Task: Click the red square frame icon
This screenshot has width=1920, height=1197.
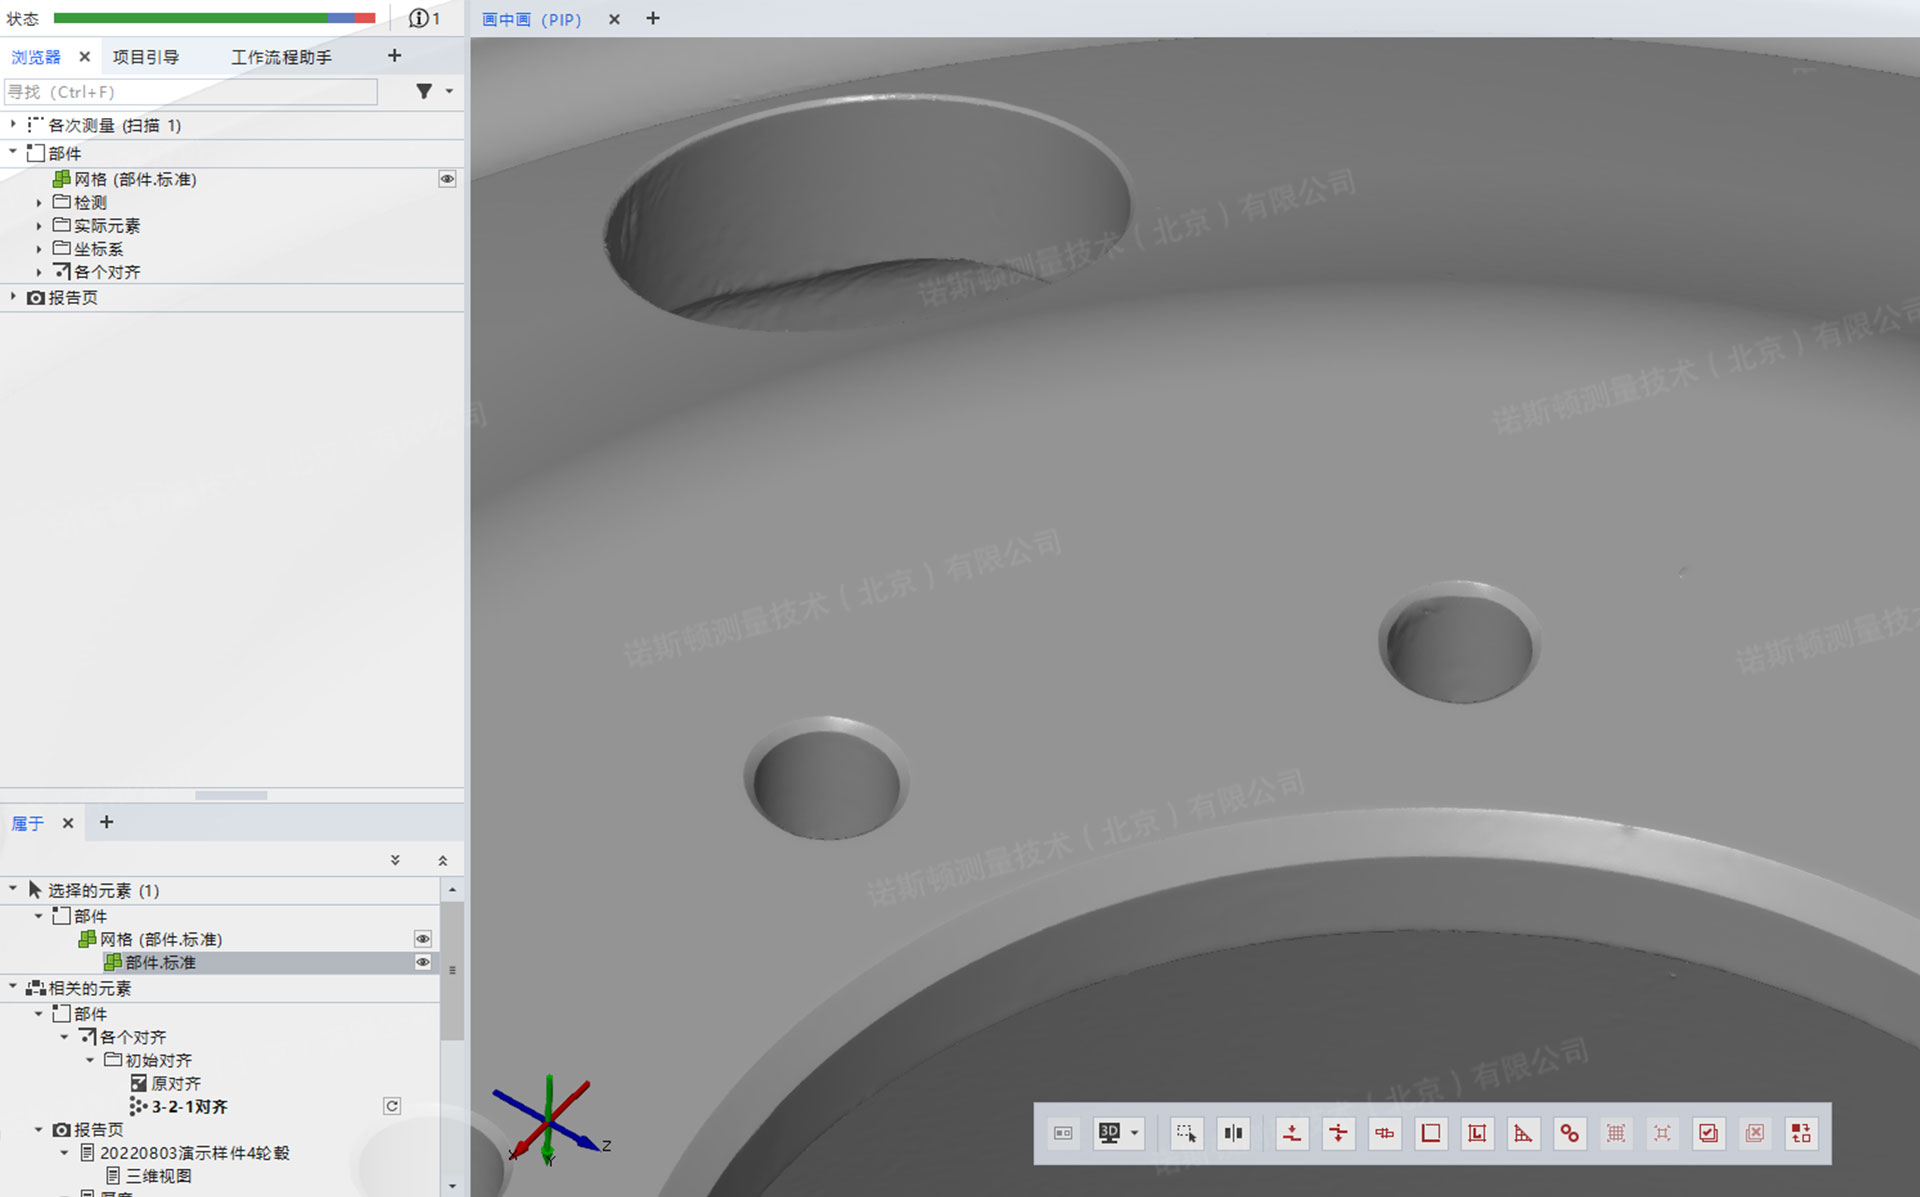Action: coord(1431,1133)
